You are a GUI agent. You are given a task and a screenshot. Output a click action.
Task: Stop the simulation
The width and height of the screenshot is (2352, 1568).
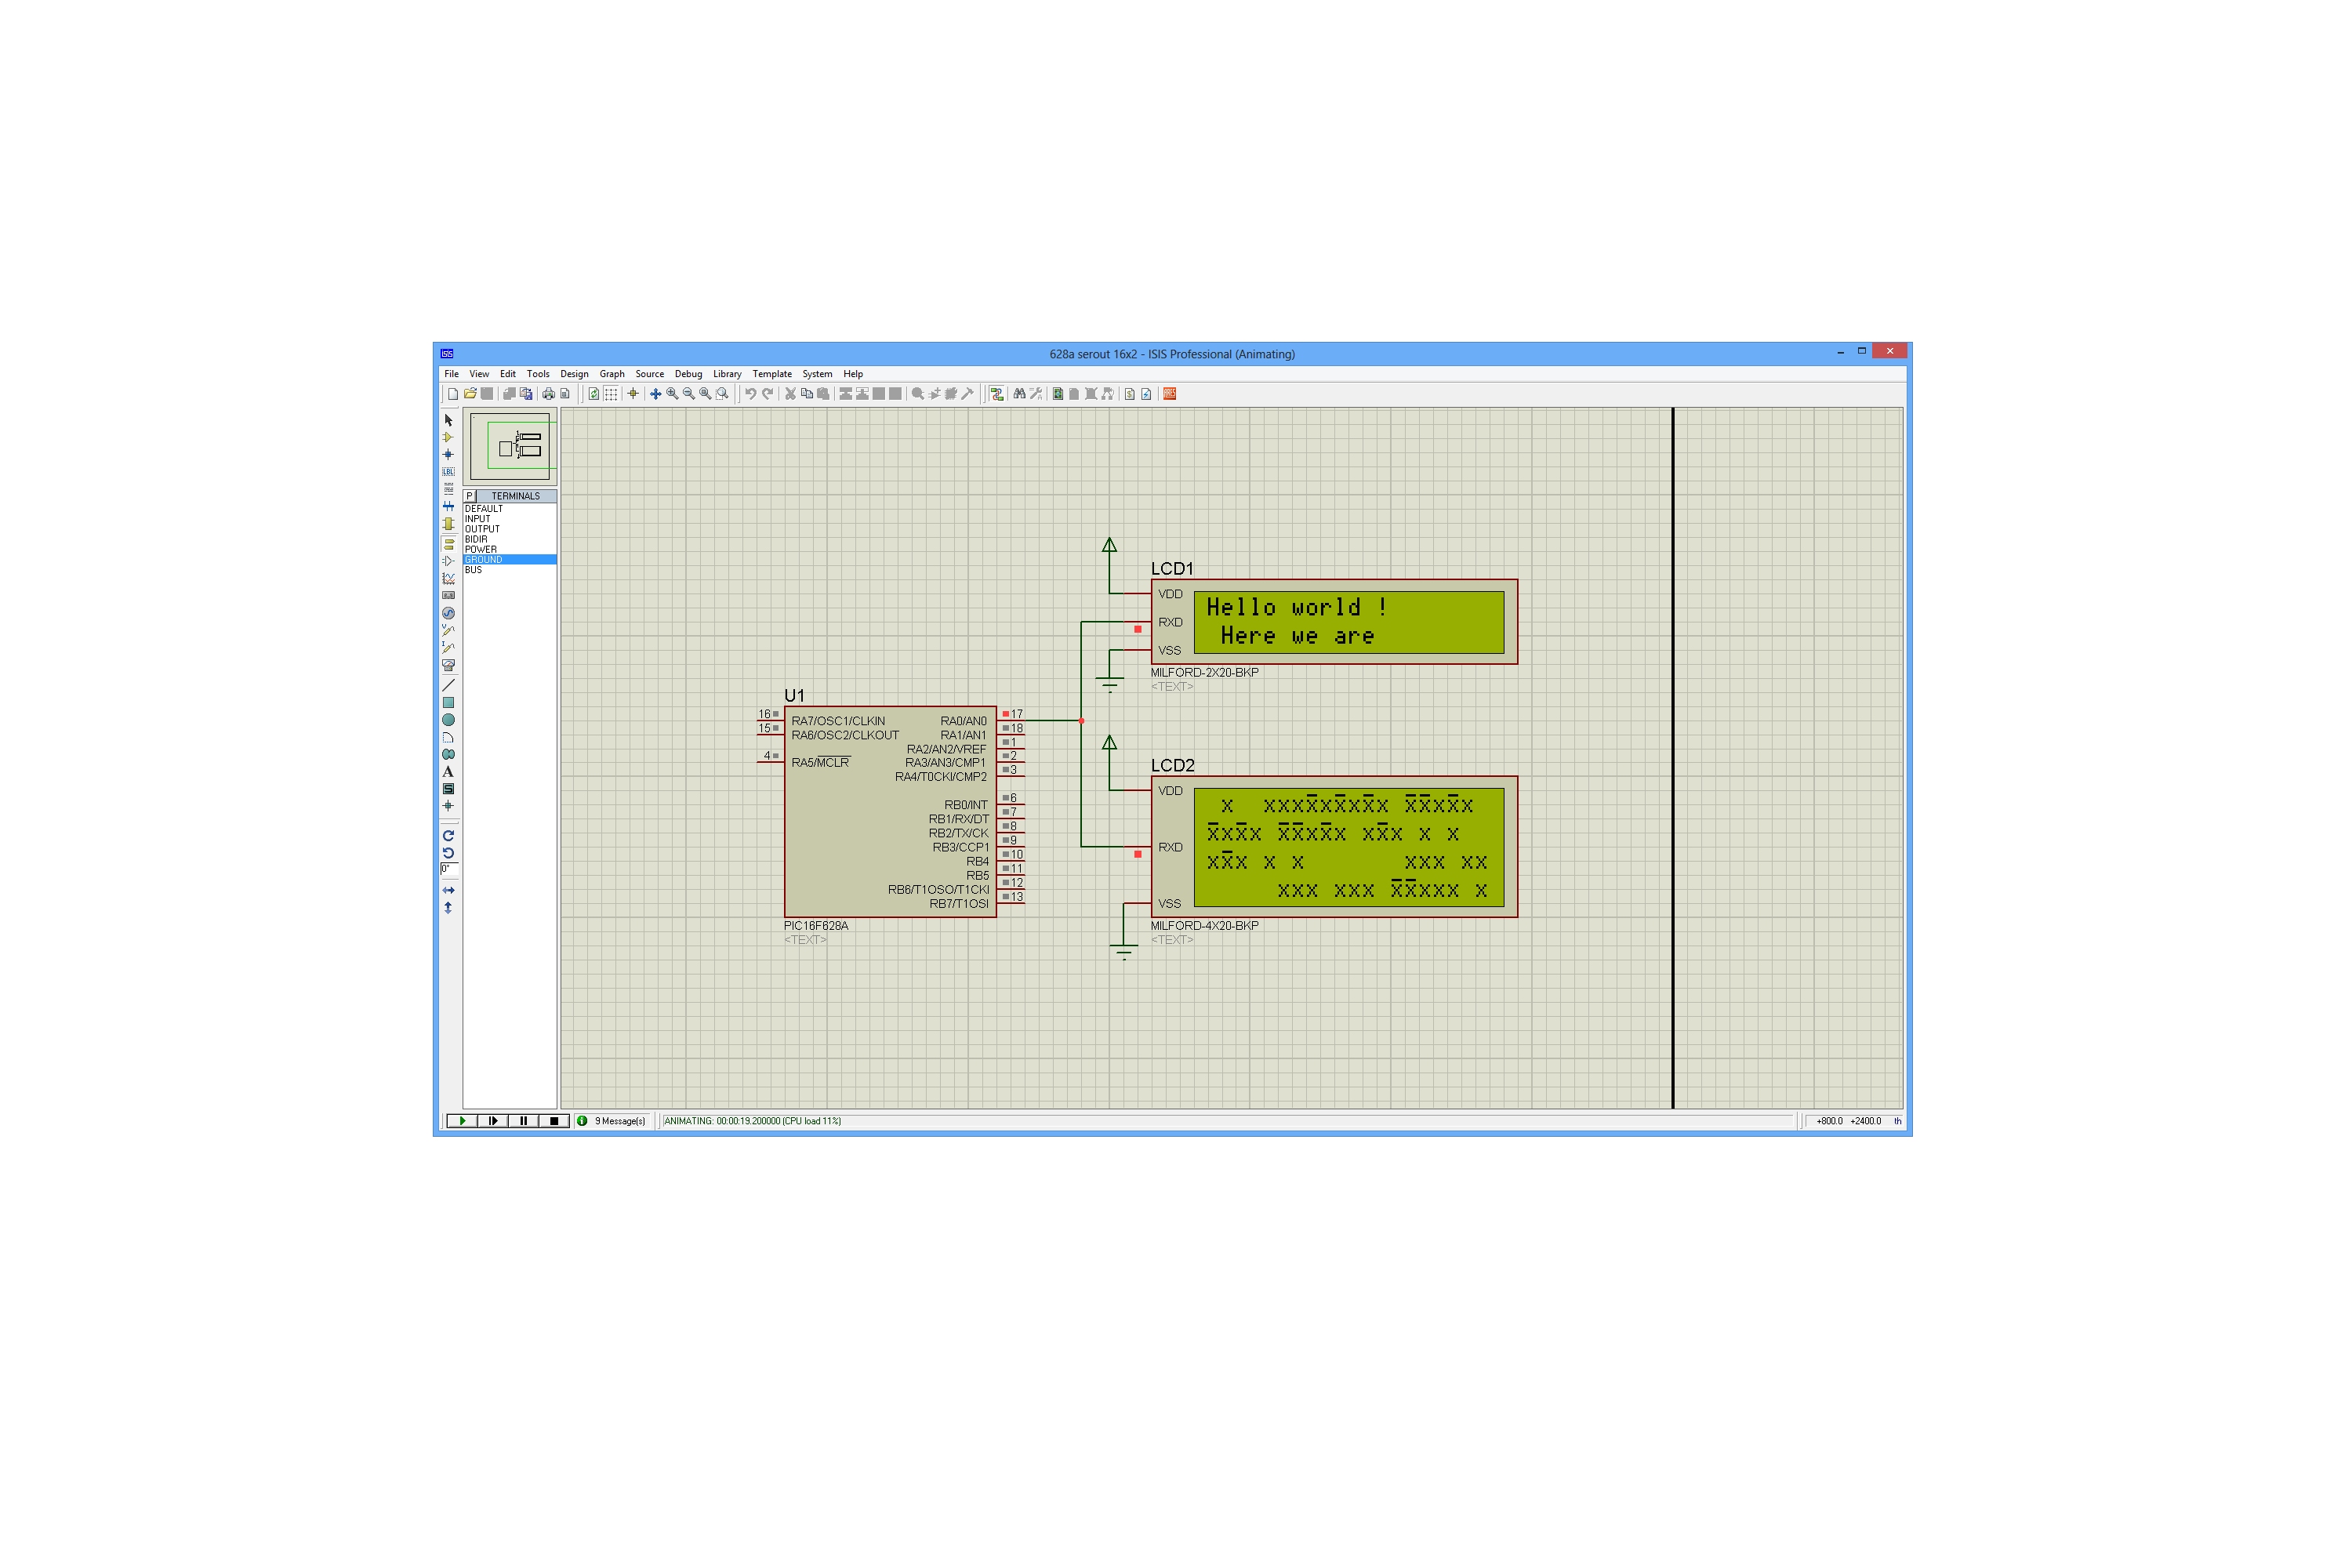point(554,1121)
